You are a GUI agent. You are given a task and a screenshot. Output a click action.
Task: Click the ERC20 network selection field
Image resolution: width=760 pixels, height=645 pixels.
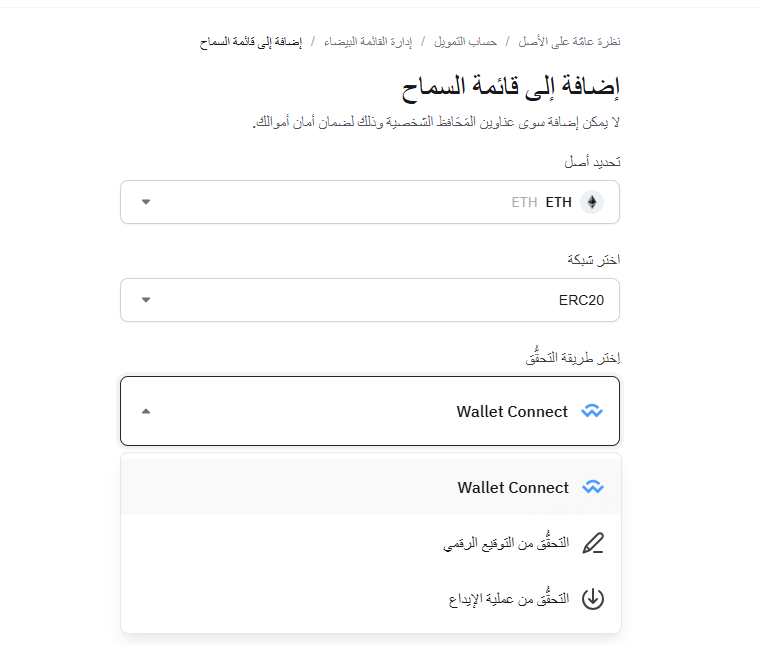click(x=370, y=300)
